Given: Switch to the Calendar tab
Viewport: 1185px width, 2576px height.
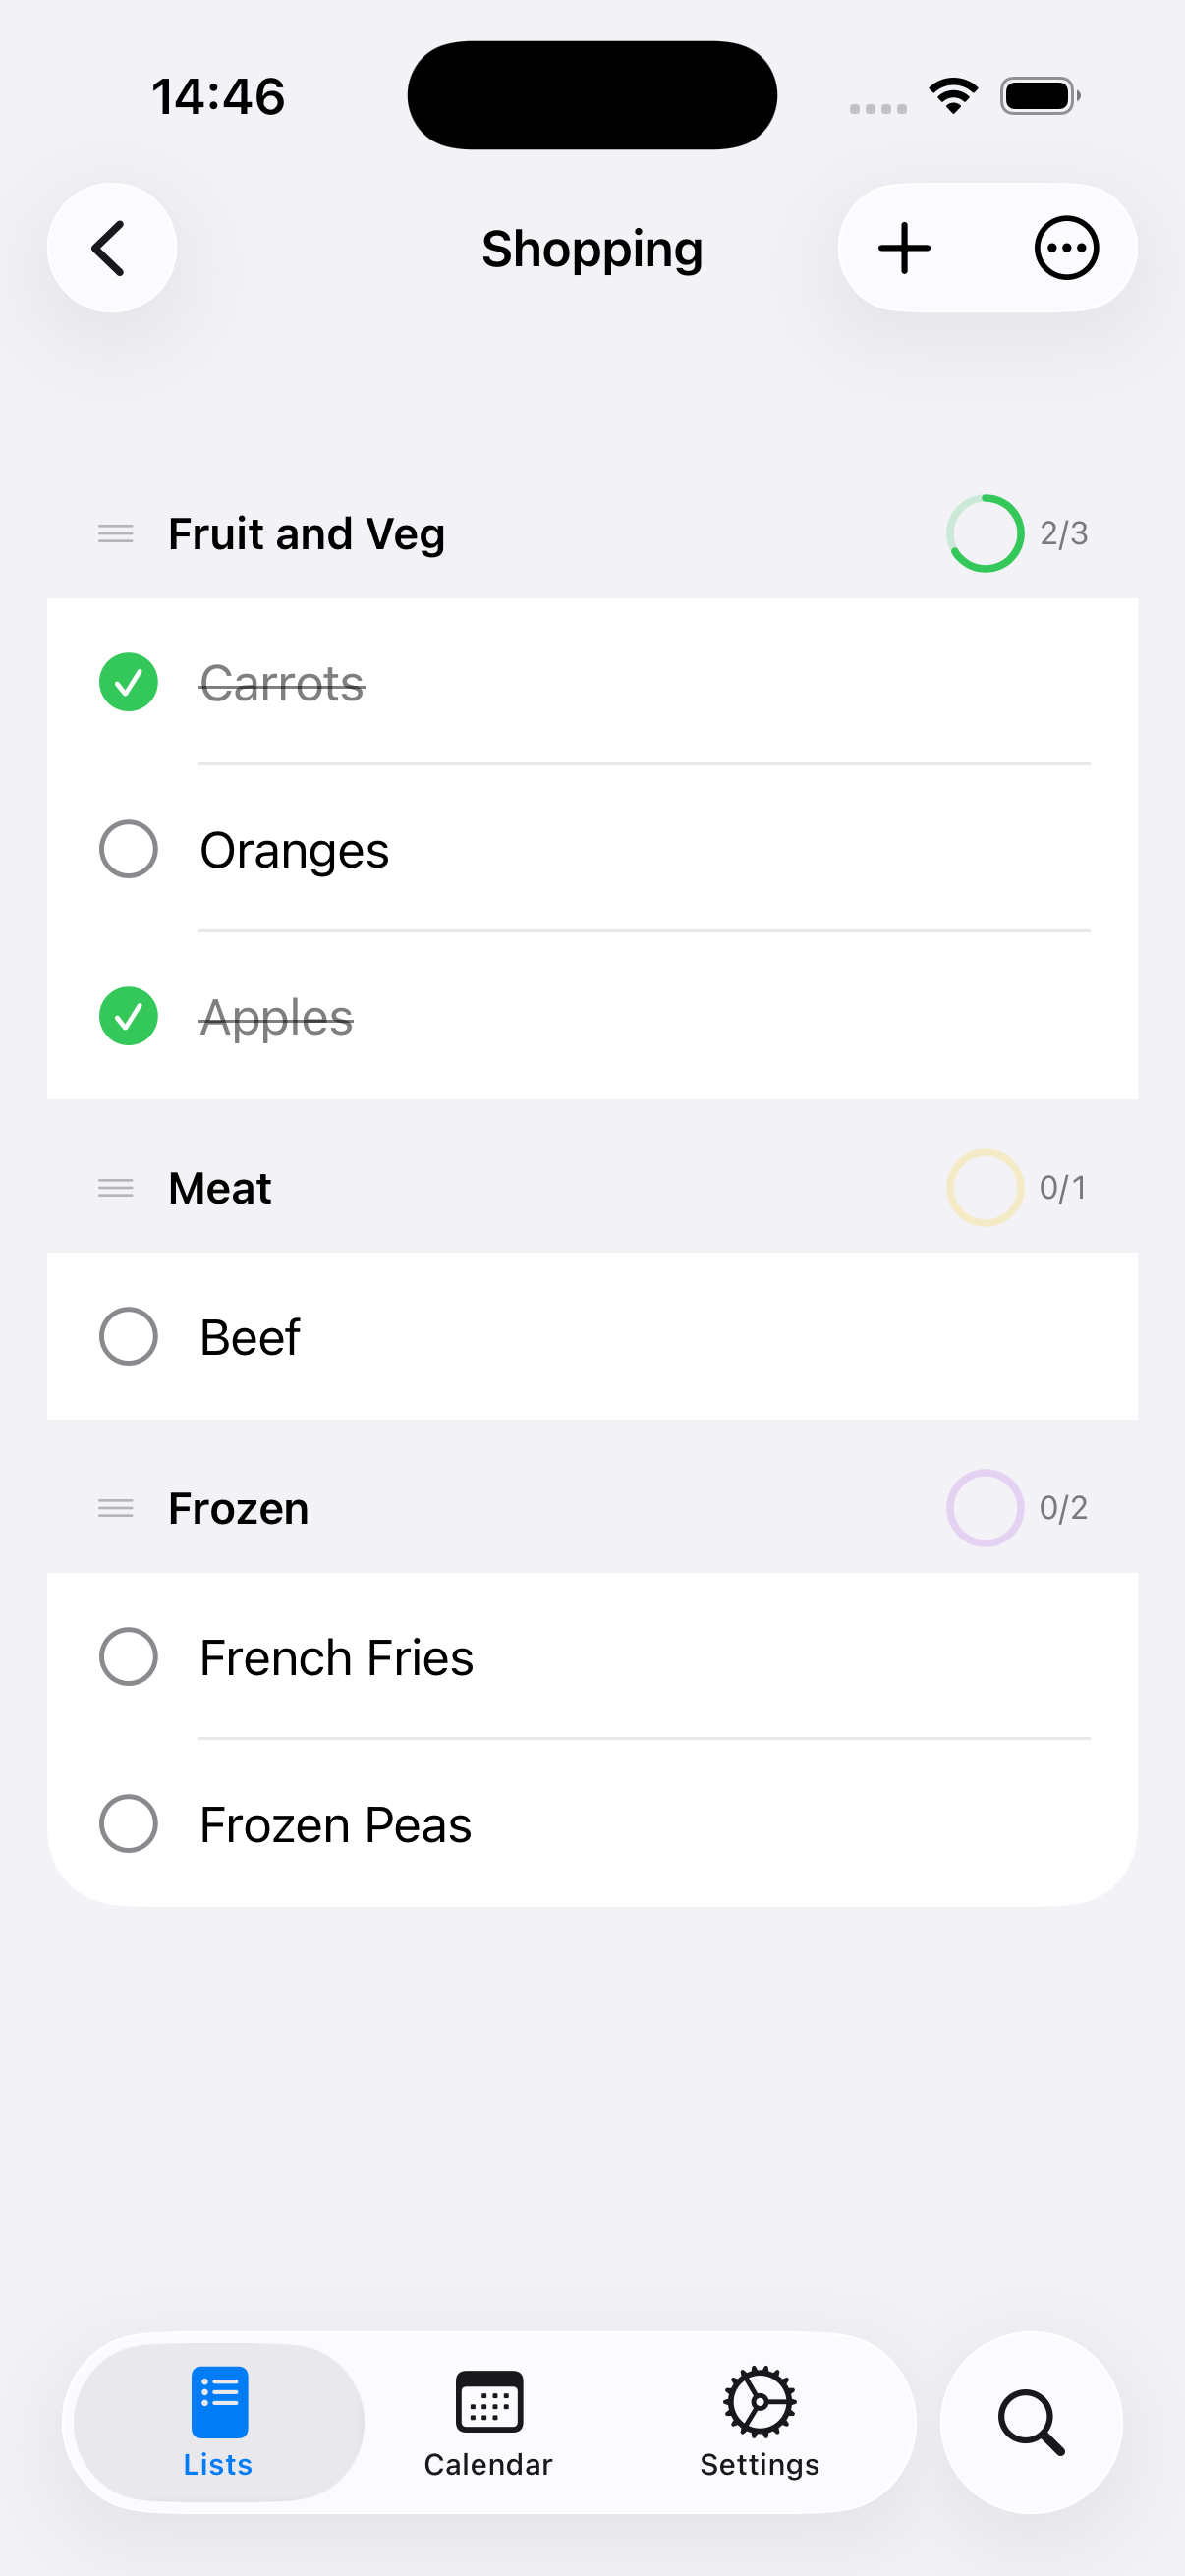Looking at the screenshot, I should 488,2422.
